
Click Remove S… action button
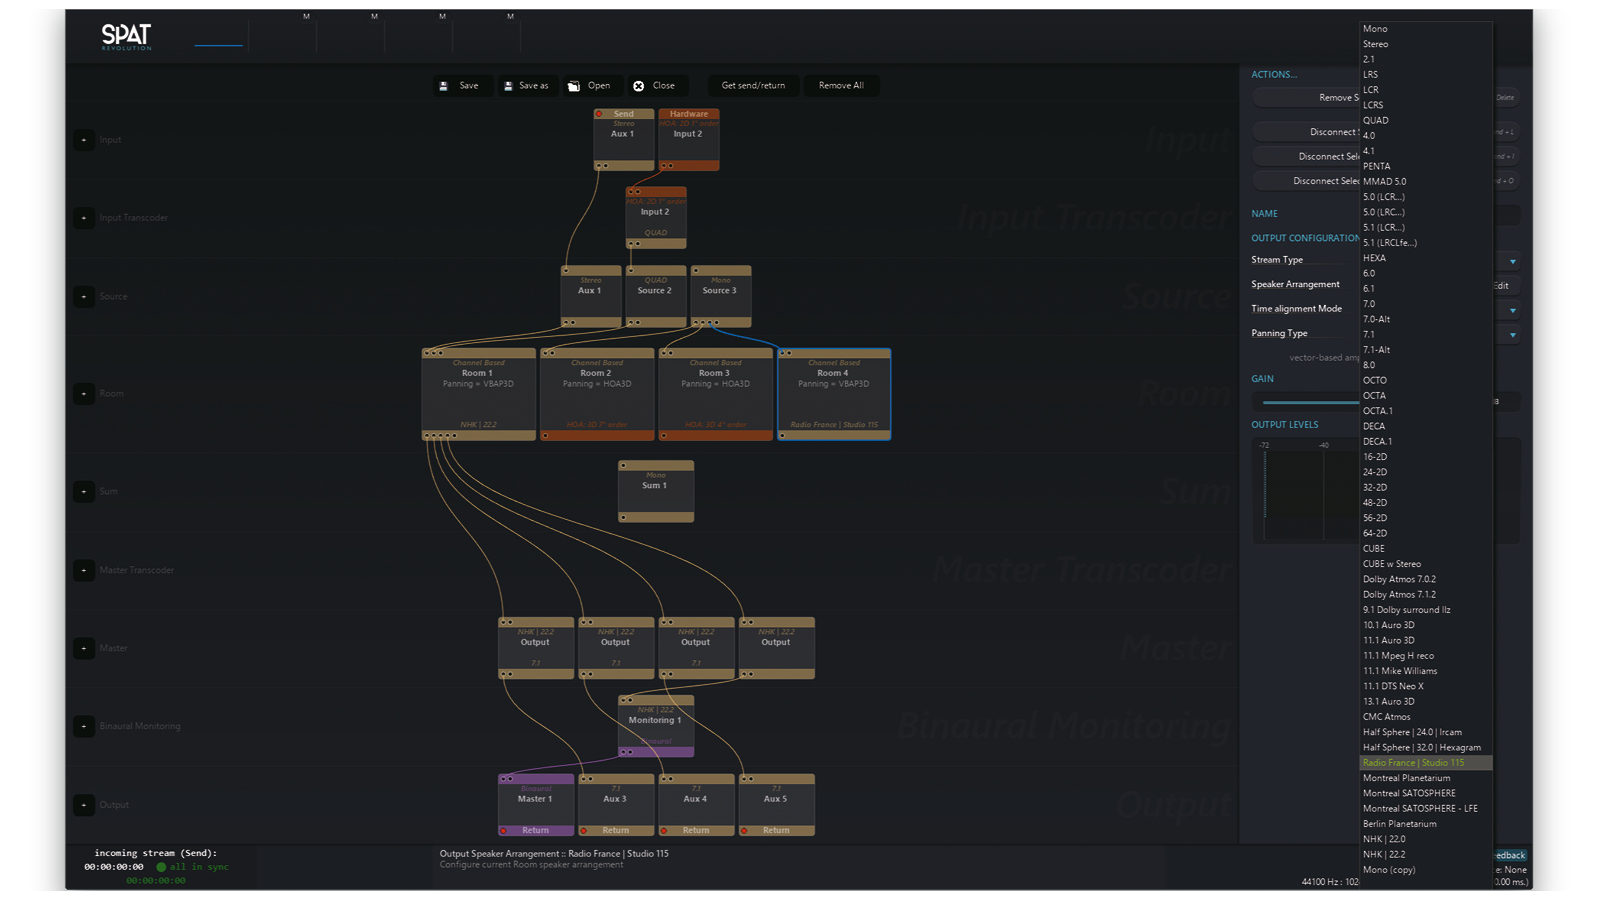[1306, 98]
